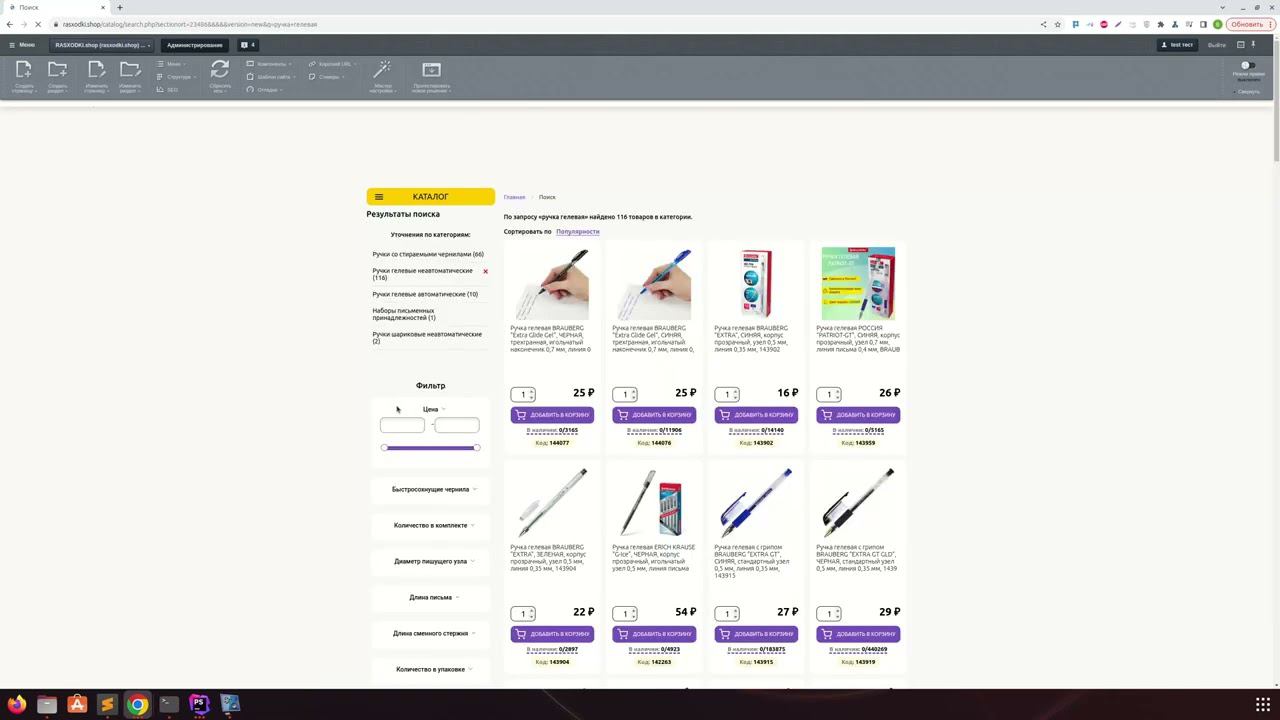Click the admin panel window-mode icon

click(x=1241, y=45)
